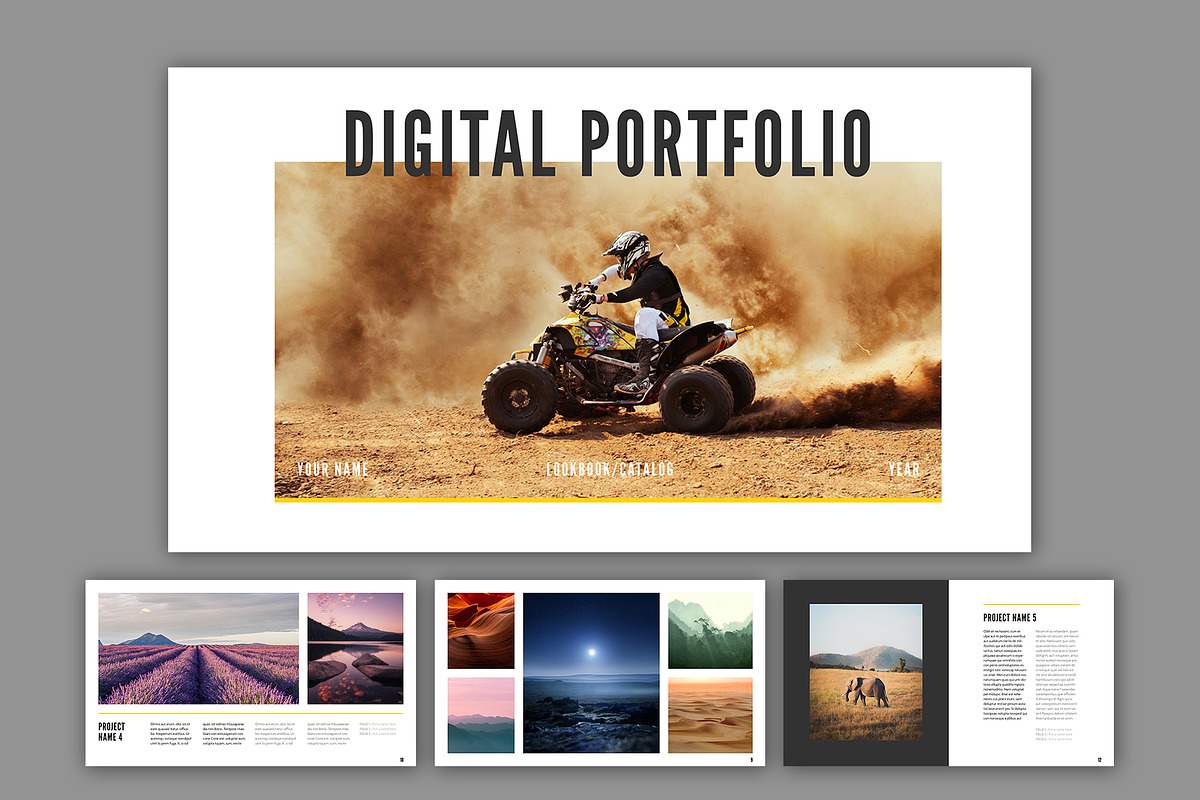Click the "PROJECT NAME 4" heading
This screenshot has width=1200, height=800.
111,732
